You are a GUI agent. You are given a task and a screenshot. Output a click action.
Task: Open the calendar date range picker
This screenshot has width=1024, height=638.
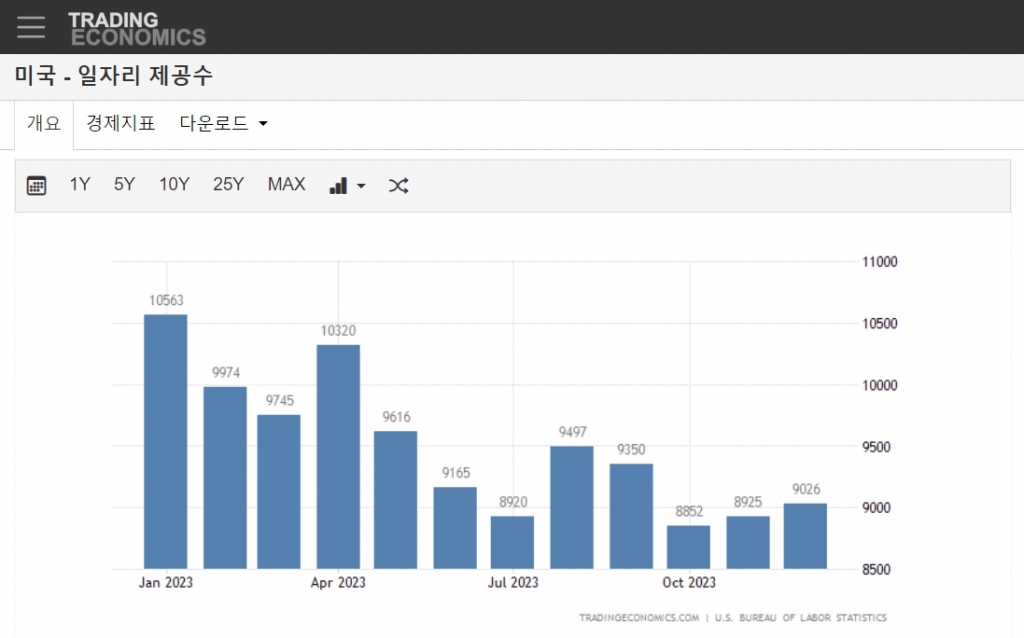(x=37, y=185)
